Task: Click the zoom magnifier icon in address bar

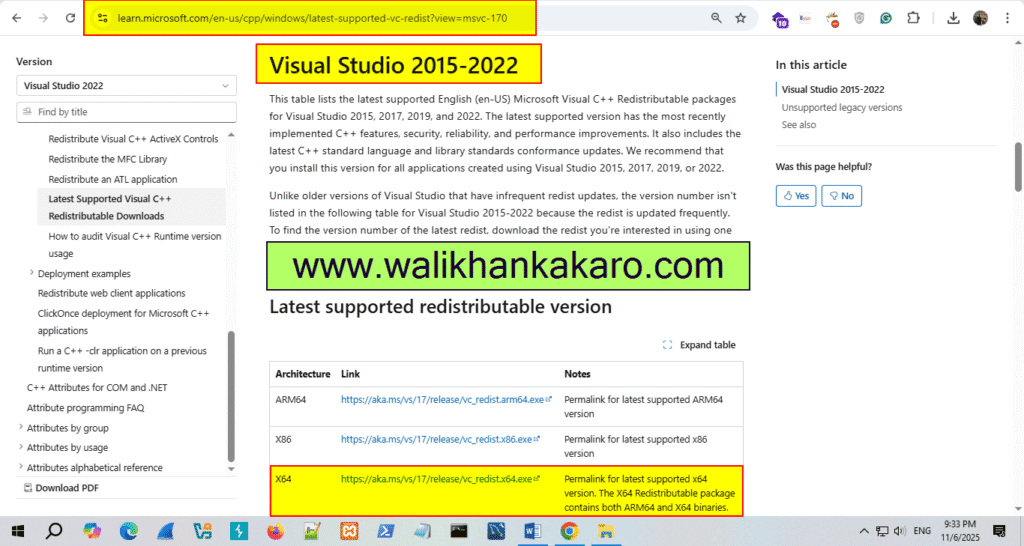Action: point(716,18)
